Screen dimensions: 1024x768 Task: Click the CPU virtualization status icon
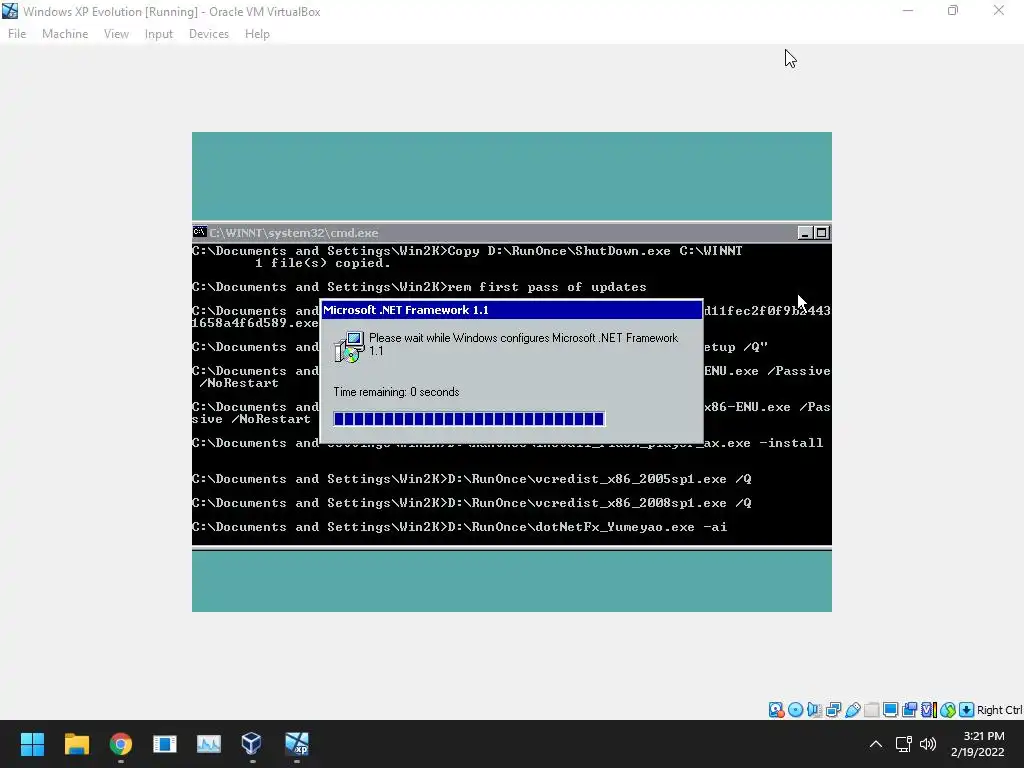[x=929, y=710]
